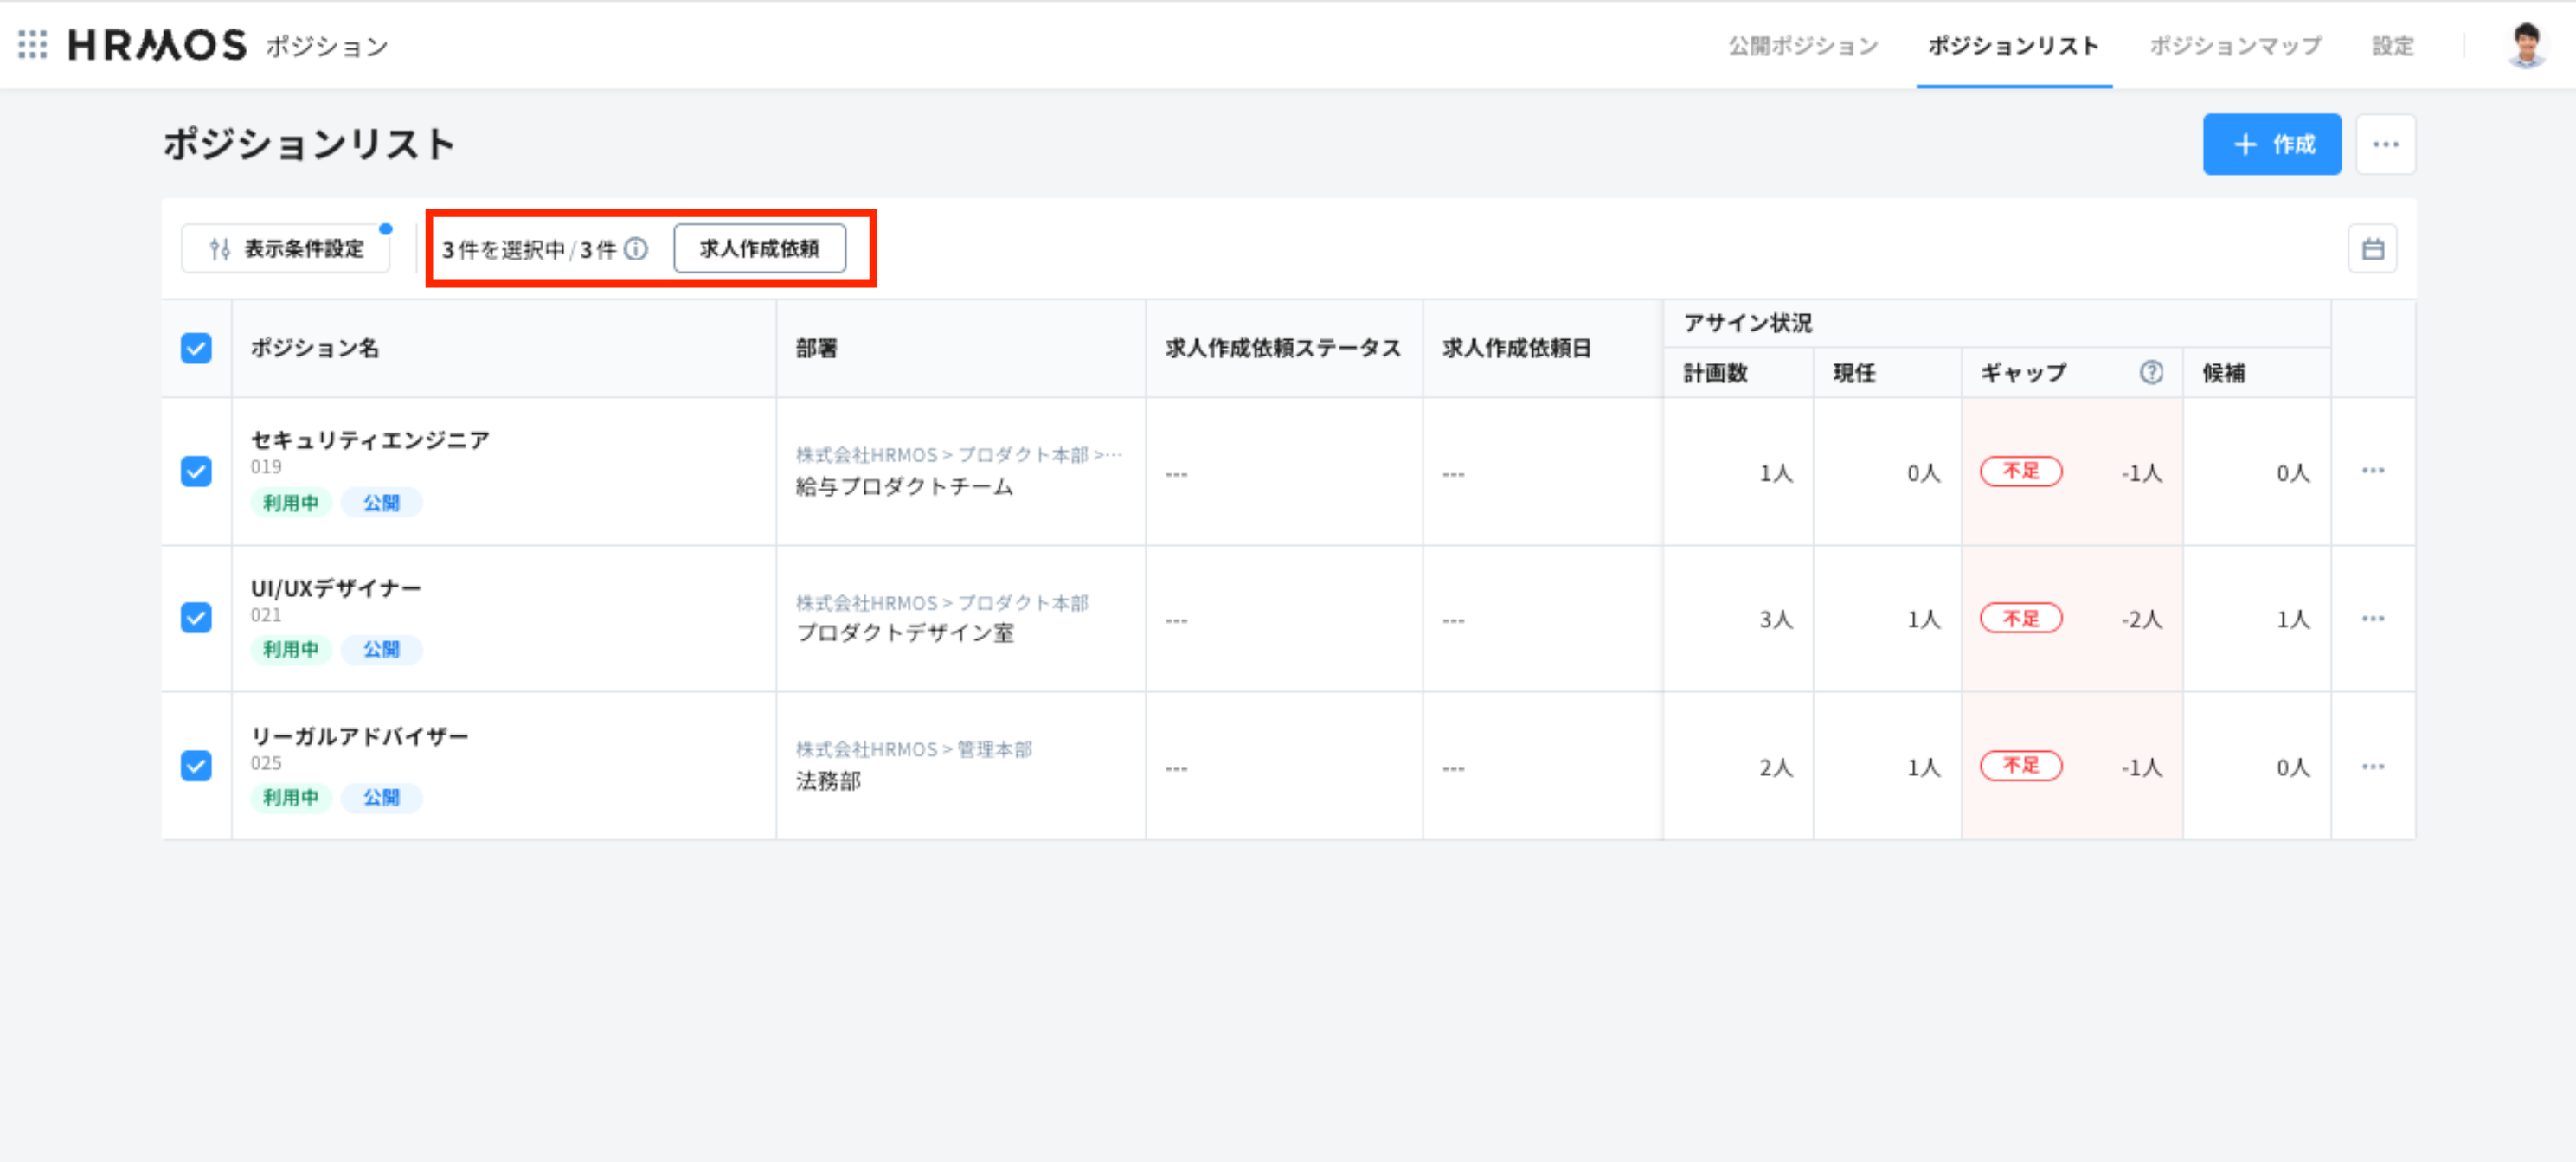2576x1162 pixels.
Task: Open the 表示条件設定 filter settings
Action: coord(286,249)
